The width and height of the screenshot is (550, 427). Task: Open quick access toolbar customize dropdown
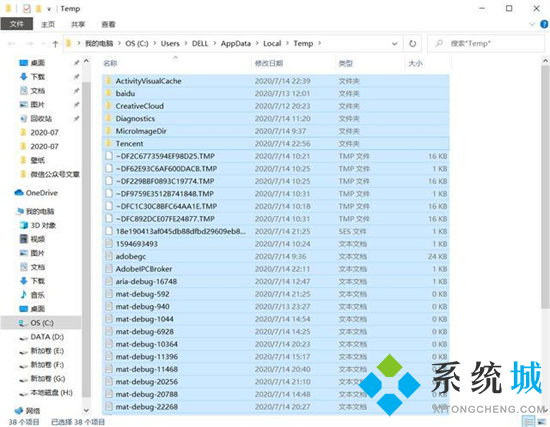[x=49, y=9]
